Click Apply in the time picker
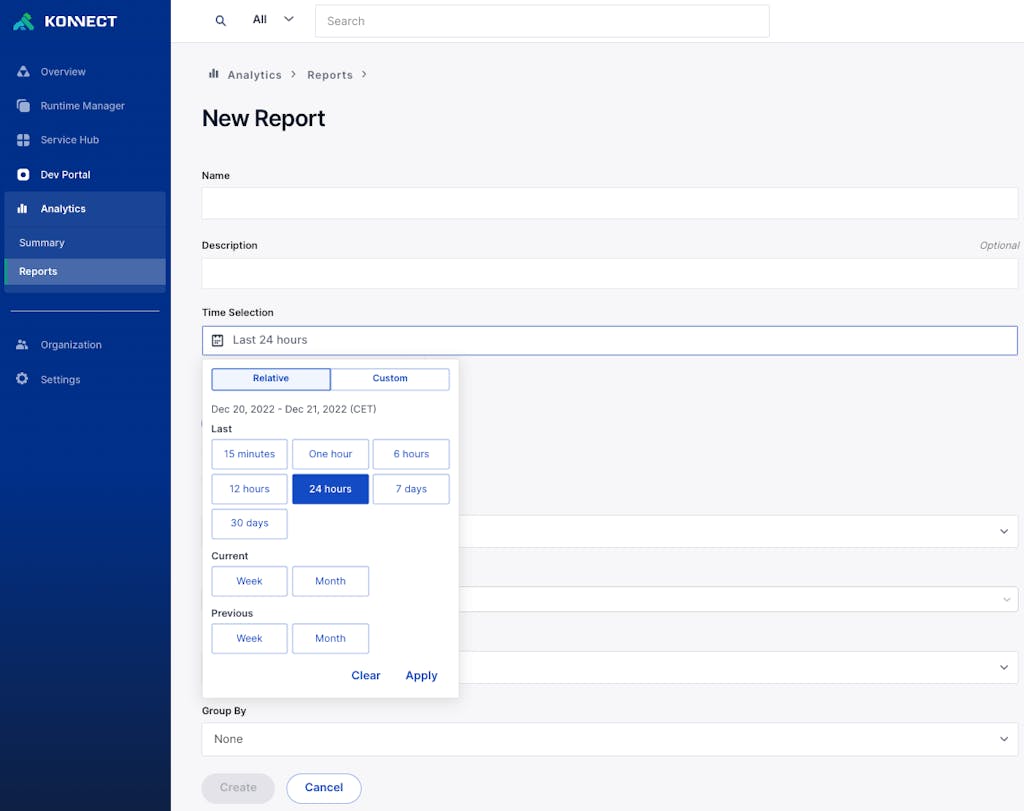This screenshot has height=811, width=1024. [x=421, y=676]
